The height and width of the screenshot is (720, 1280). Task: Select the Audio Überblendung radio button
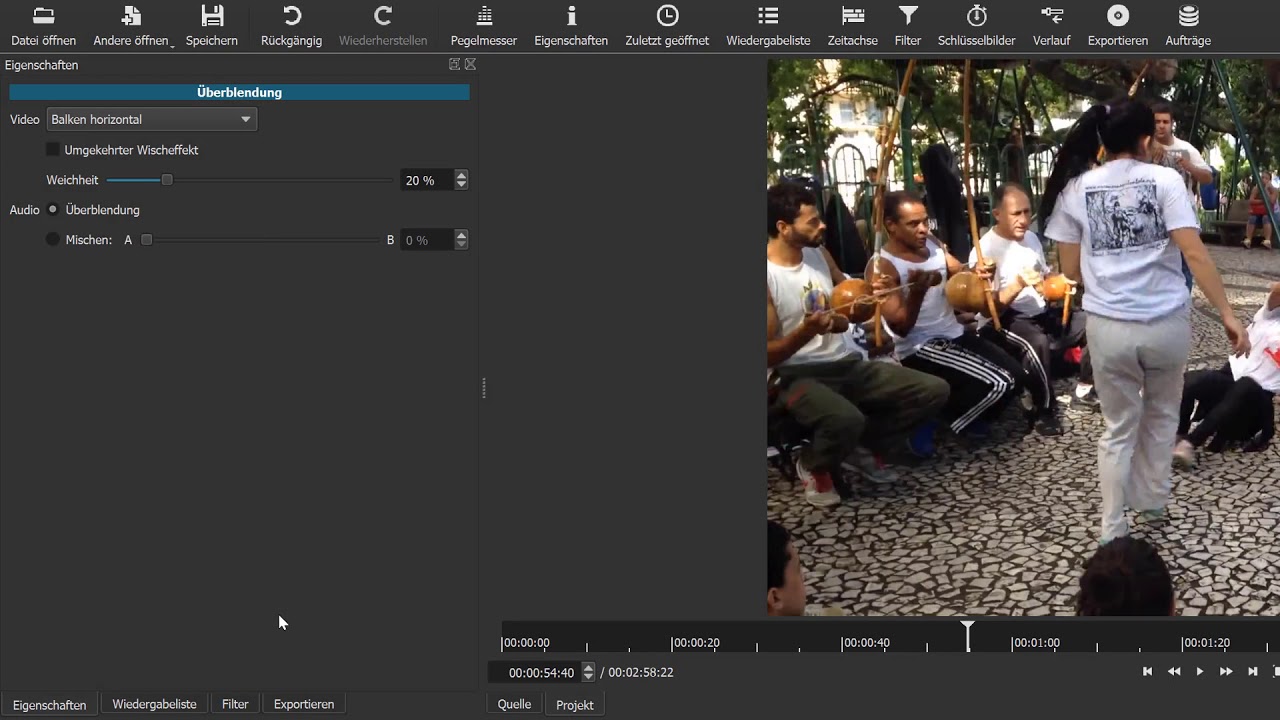point(53,210)
